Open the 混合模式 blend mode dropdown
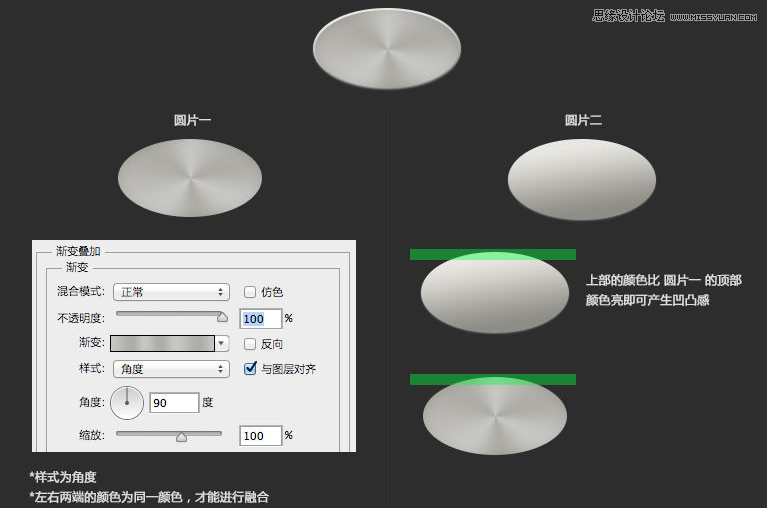 pyautogui.click(x=171, y=292)
